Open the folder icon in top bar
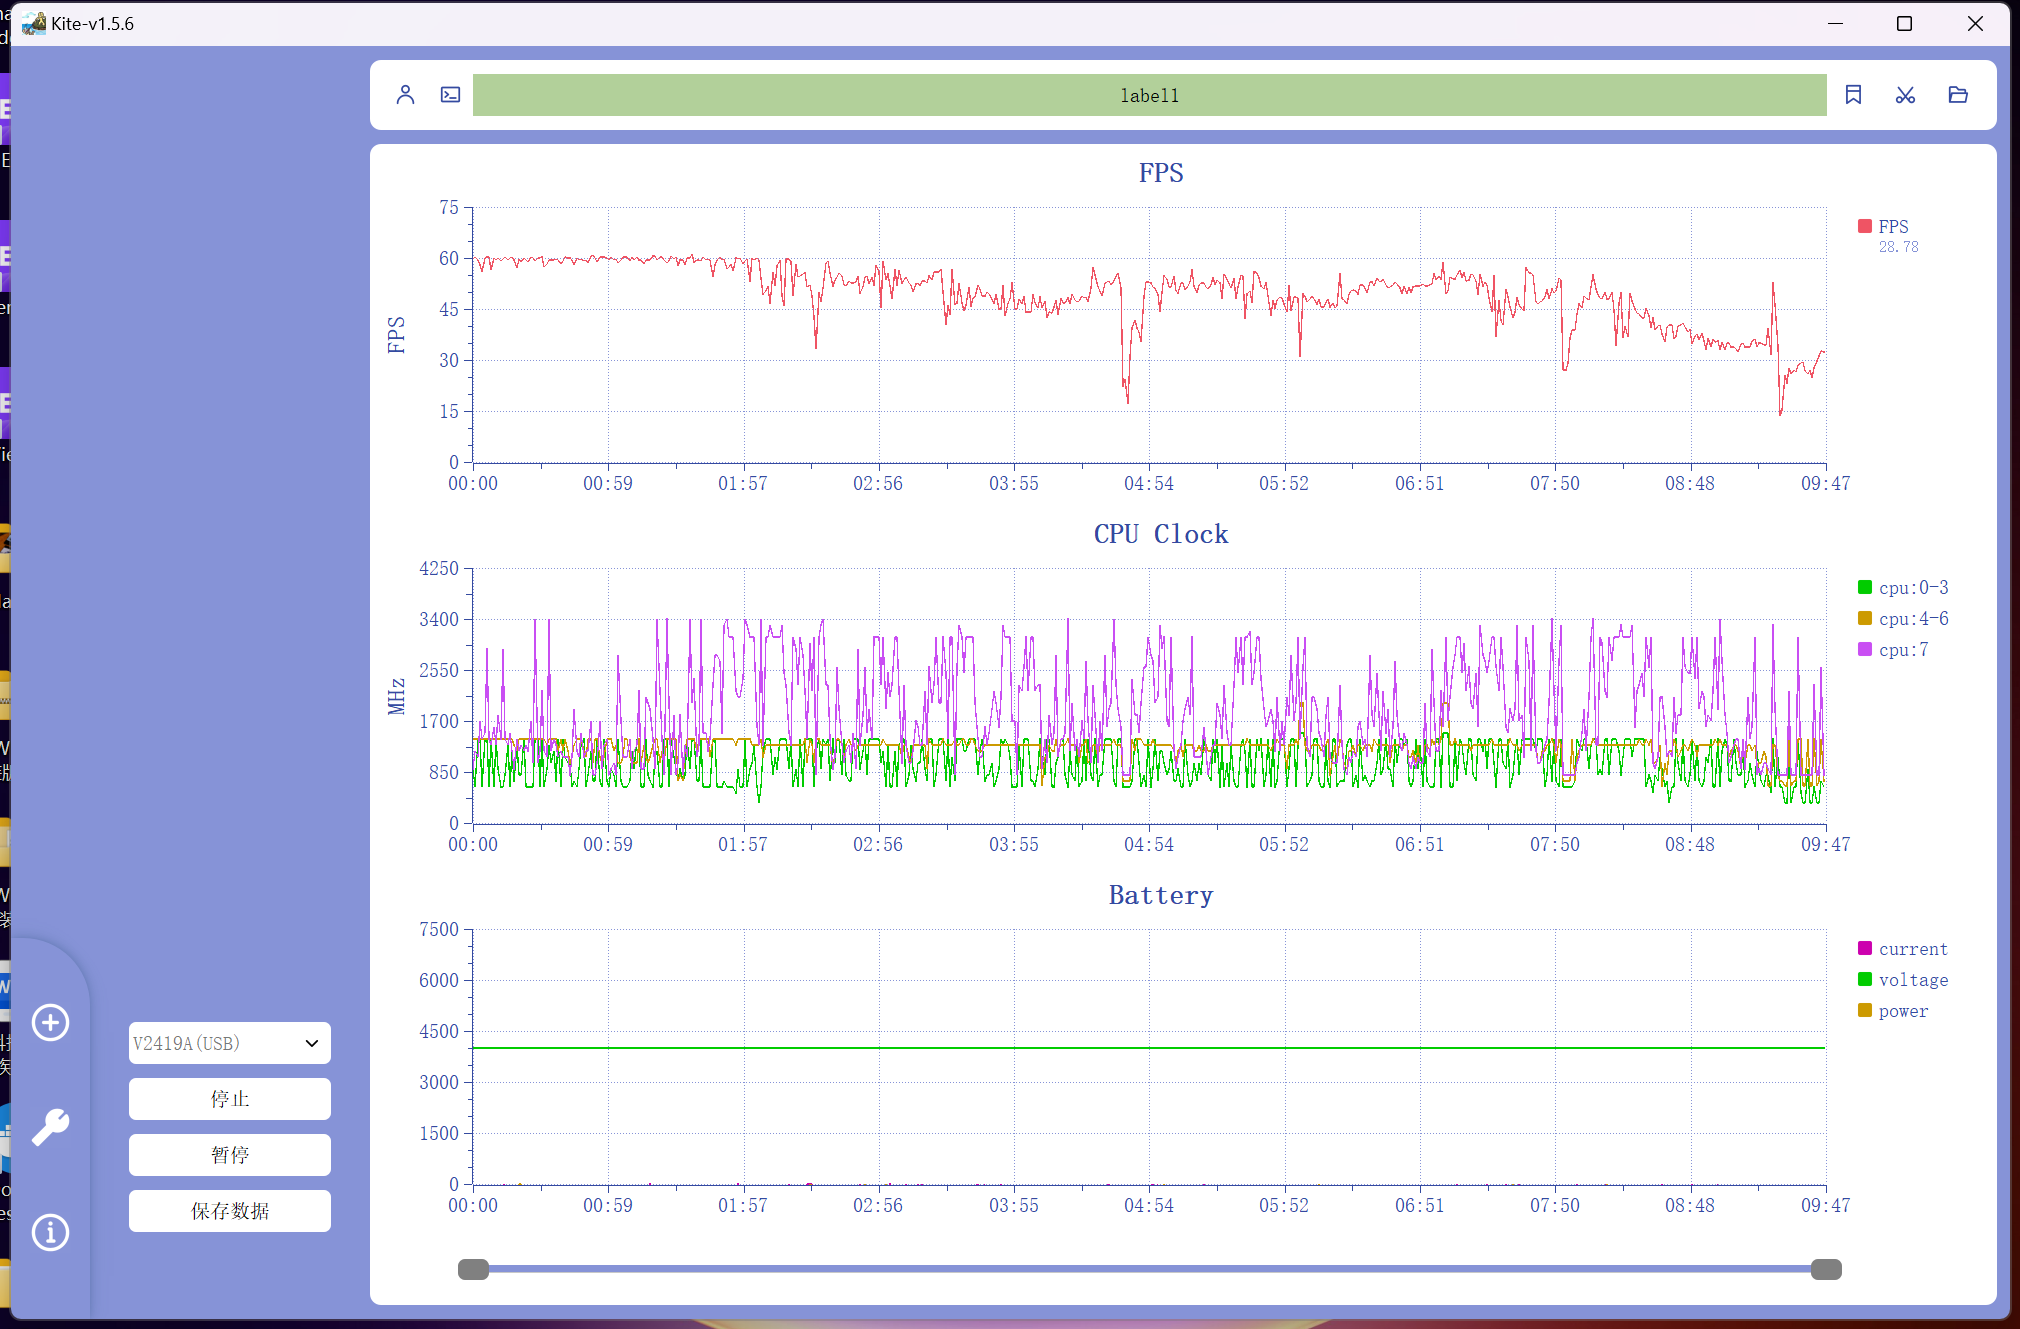 (1958, 95)
